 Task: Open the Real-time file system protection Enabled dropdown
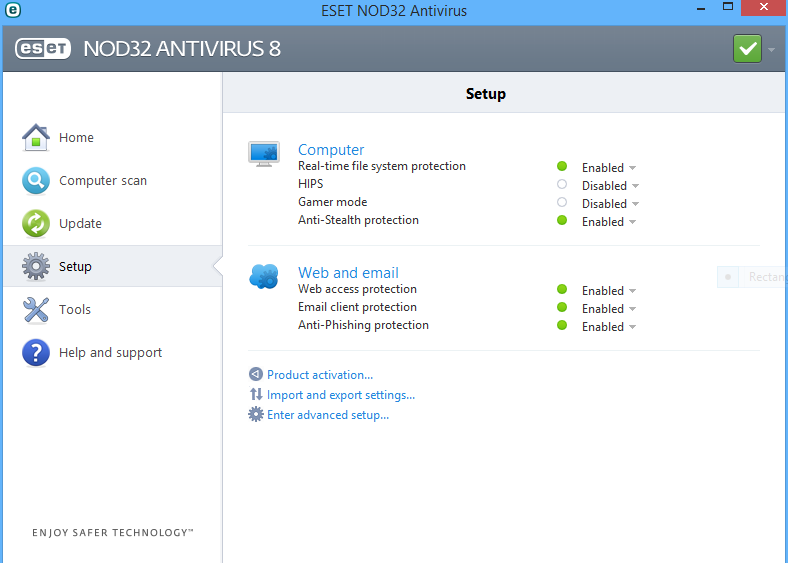click(x=609, y=167)
